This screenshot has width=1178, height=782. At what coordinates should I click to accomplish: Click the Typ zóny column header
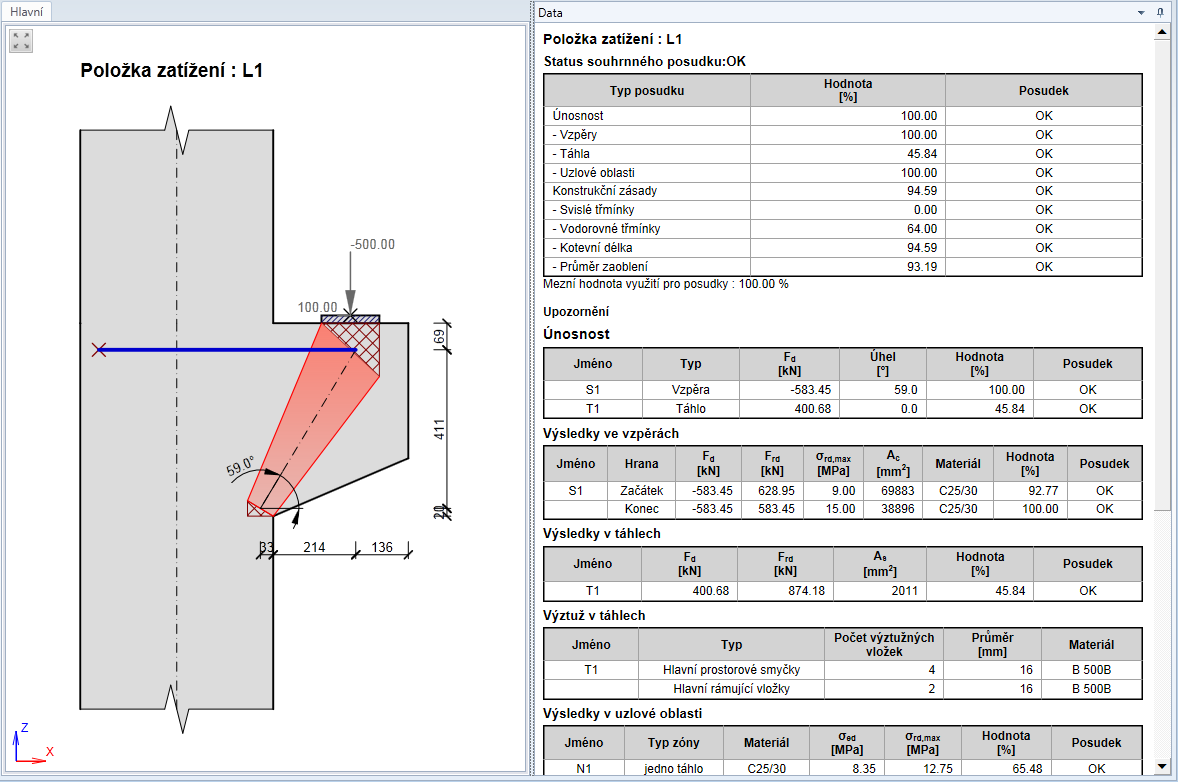click(674, 742)
